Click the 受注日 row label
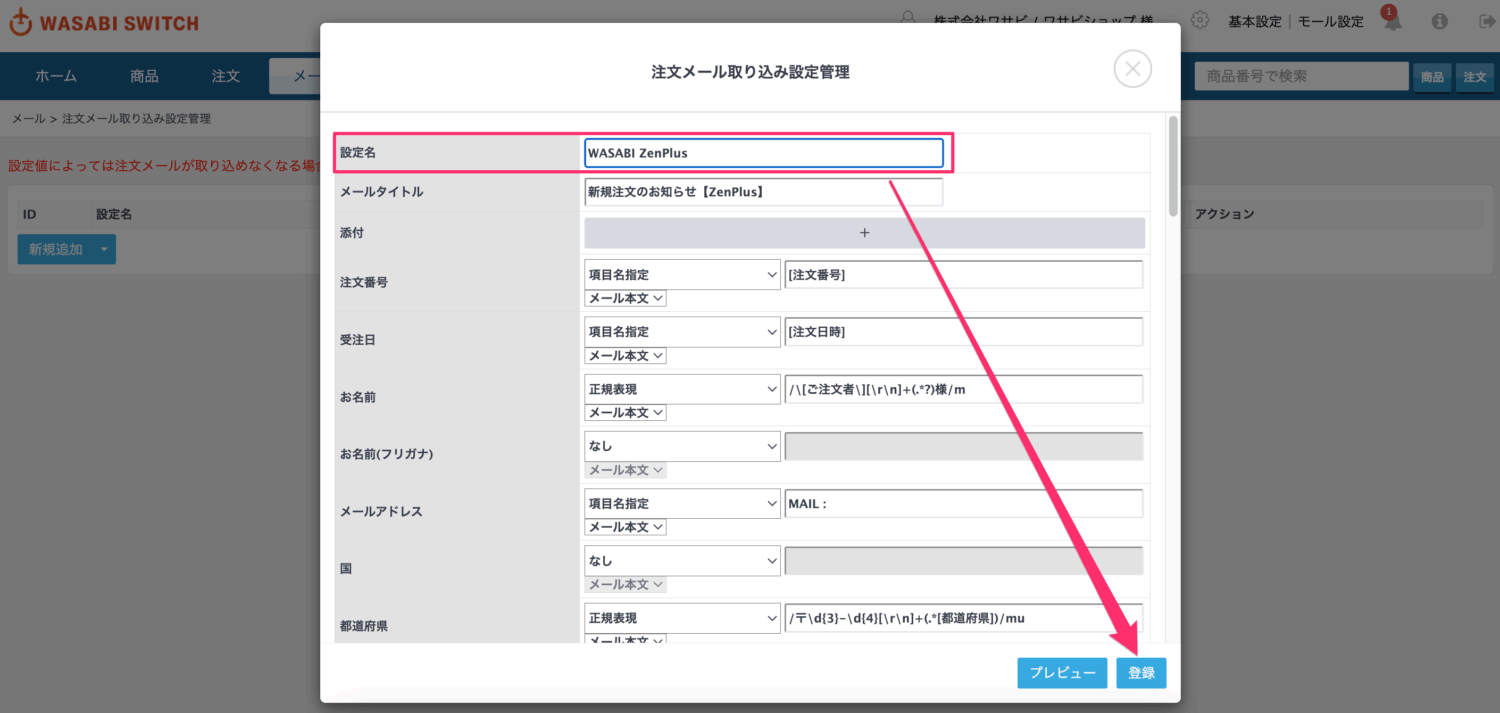 click(358, 340)
